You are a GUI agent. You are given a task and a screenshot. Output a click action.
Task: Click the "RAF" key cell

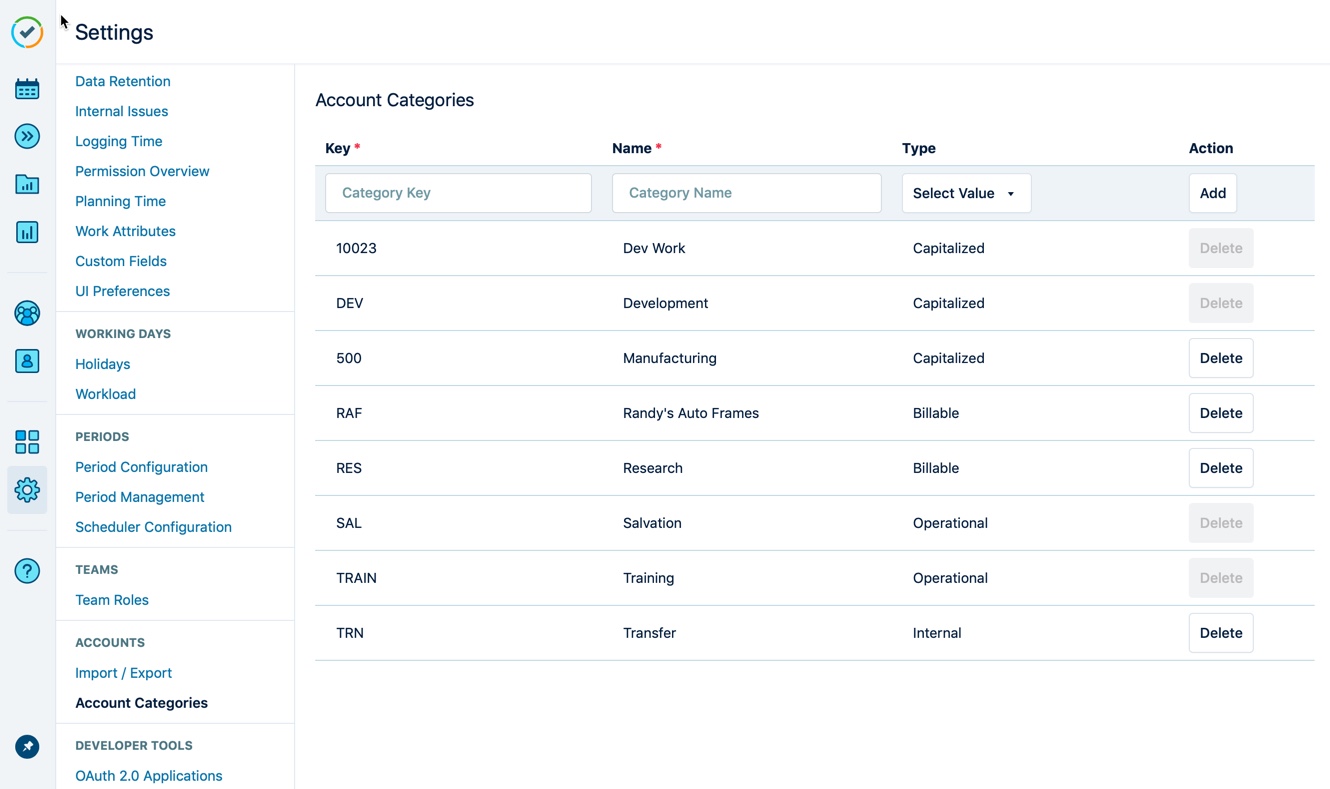(x=349, y=413)
